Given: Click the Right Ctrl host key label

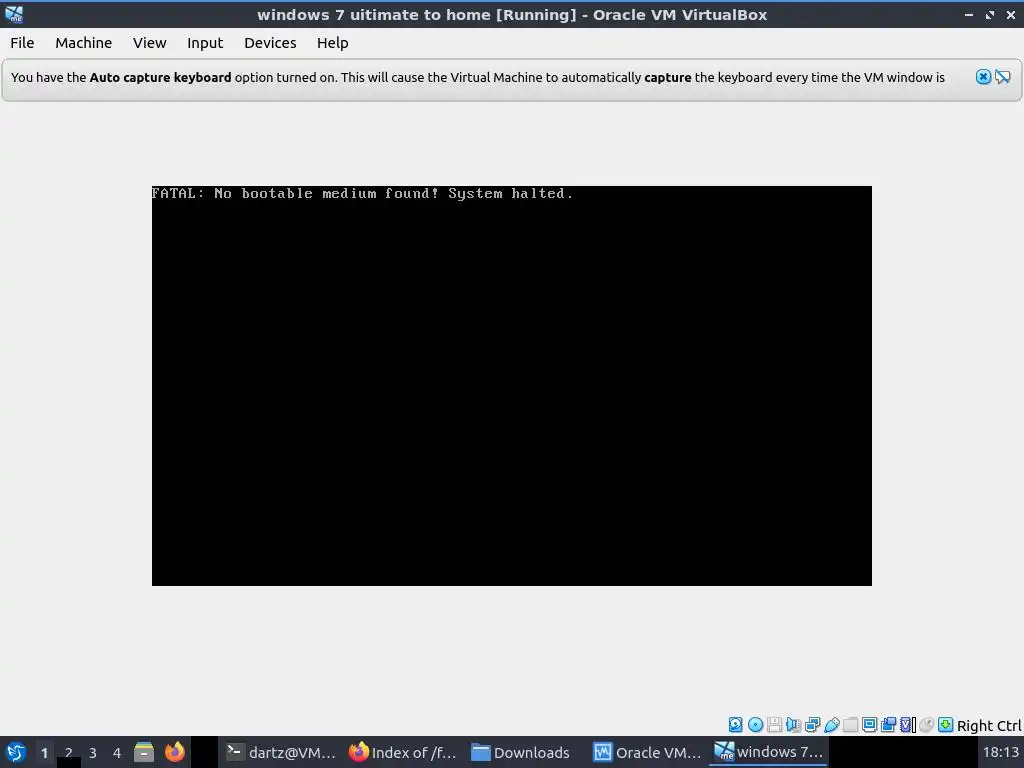Looking at the screenshot, I should [x=989, y=726].
